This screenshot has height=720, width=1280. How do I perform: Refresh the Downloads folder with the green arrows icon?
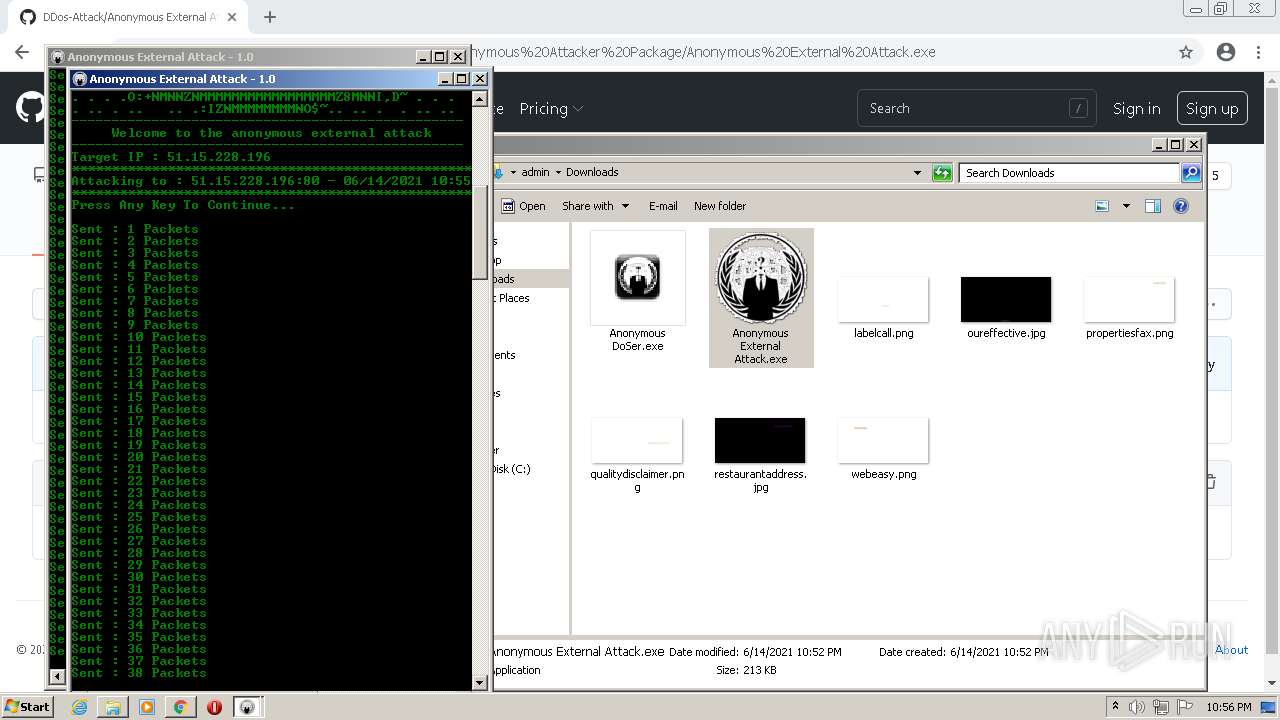[x=942, y=173]
